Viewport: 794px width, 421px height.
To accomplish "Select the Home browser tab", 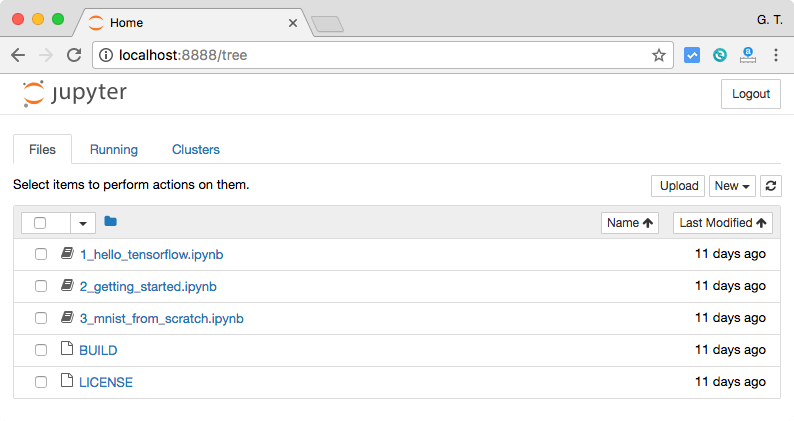I will (x=192, y=23).
